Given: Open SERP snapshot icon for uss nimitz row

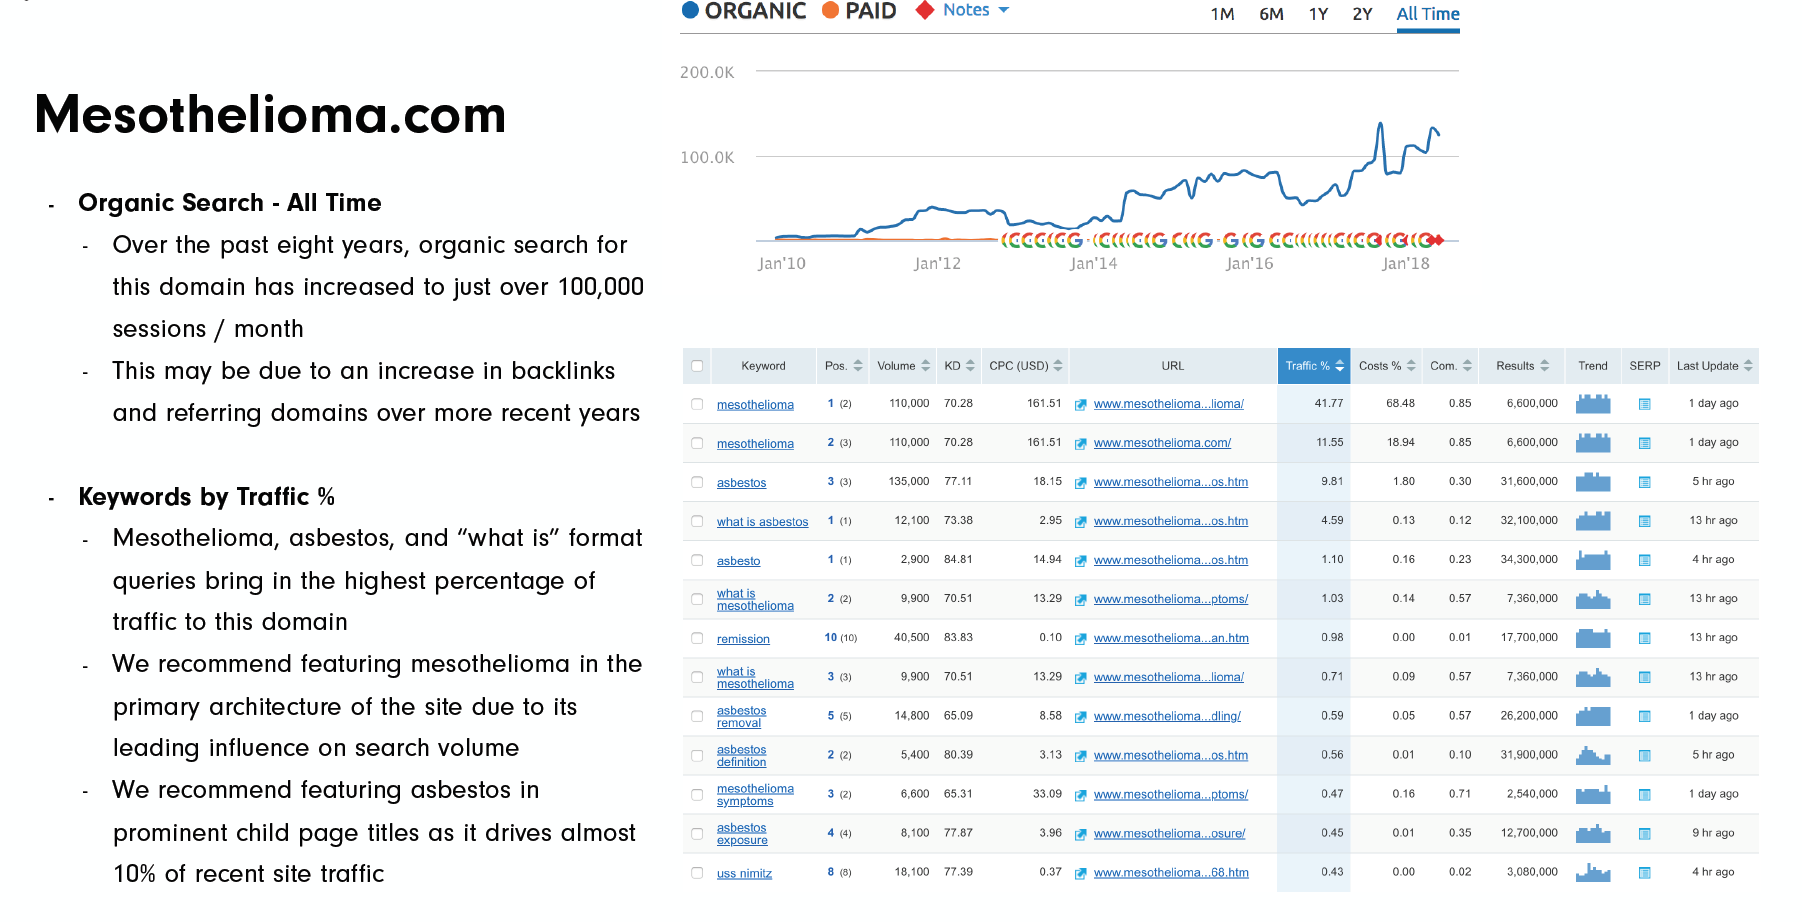Looking at the screenshot, I should tap(1644, 873).
